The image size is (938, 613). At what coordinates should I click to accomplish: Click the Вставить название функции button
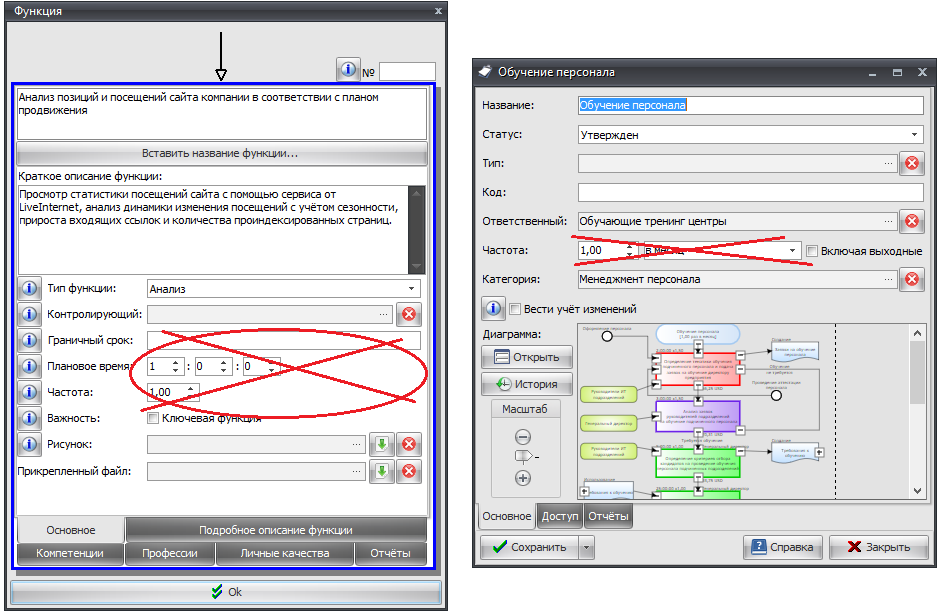pos(221,153)
